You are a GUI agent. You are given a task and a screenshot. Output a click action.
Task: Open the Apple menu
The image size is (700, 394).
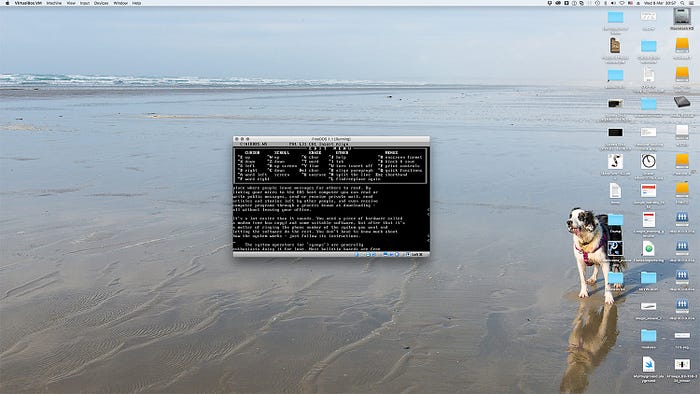tap(7, 3)
